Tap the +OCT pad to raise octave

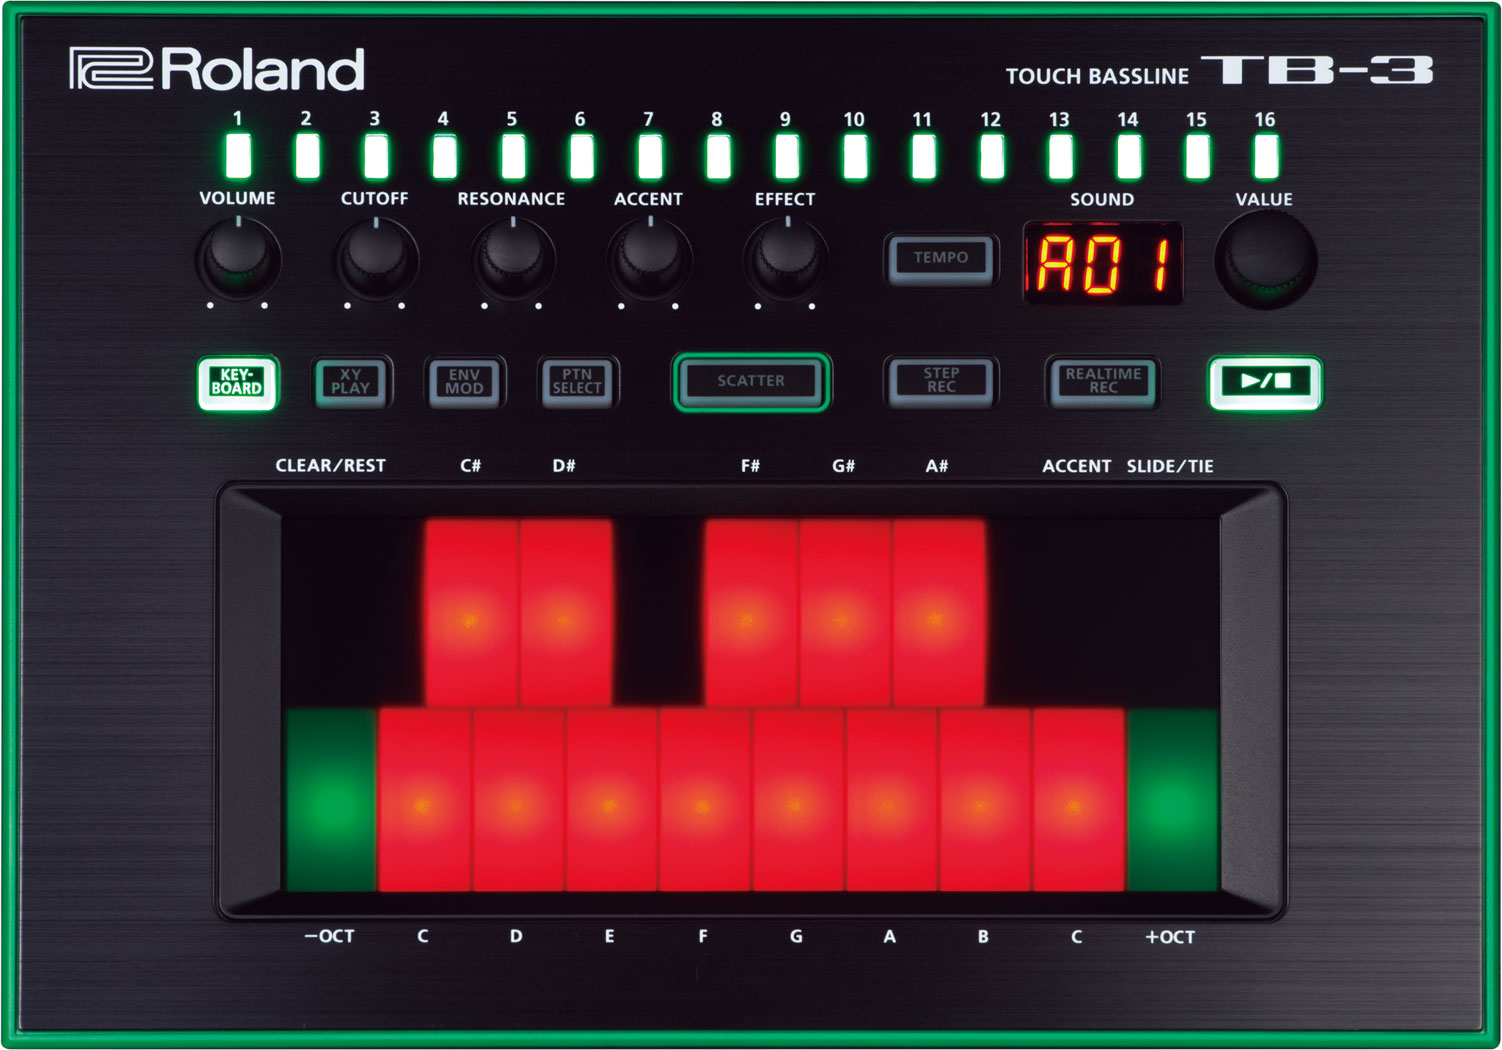(x=1172, y=800)
